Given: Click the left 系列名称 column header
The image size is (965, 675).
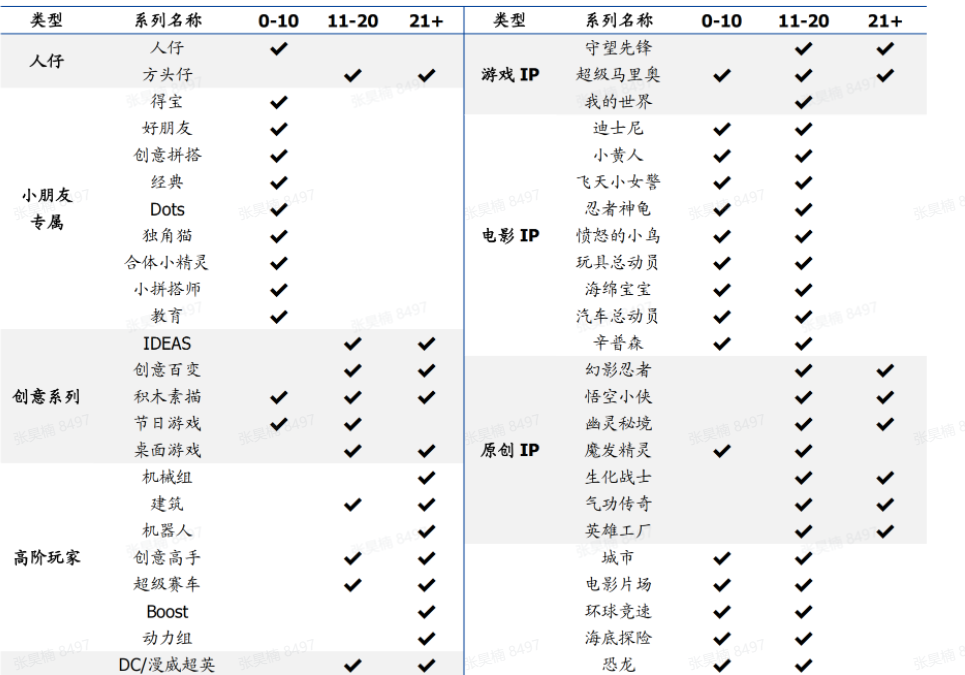Looking at the screenshot, I should [x=167, y=20].
